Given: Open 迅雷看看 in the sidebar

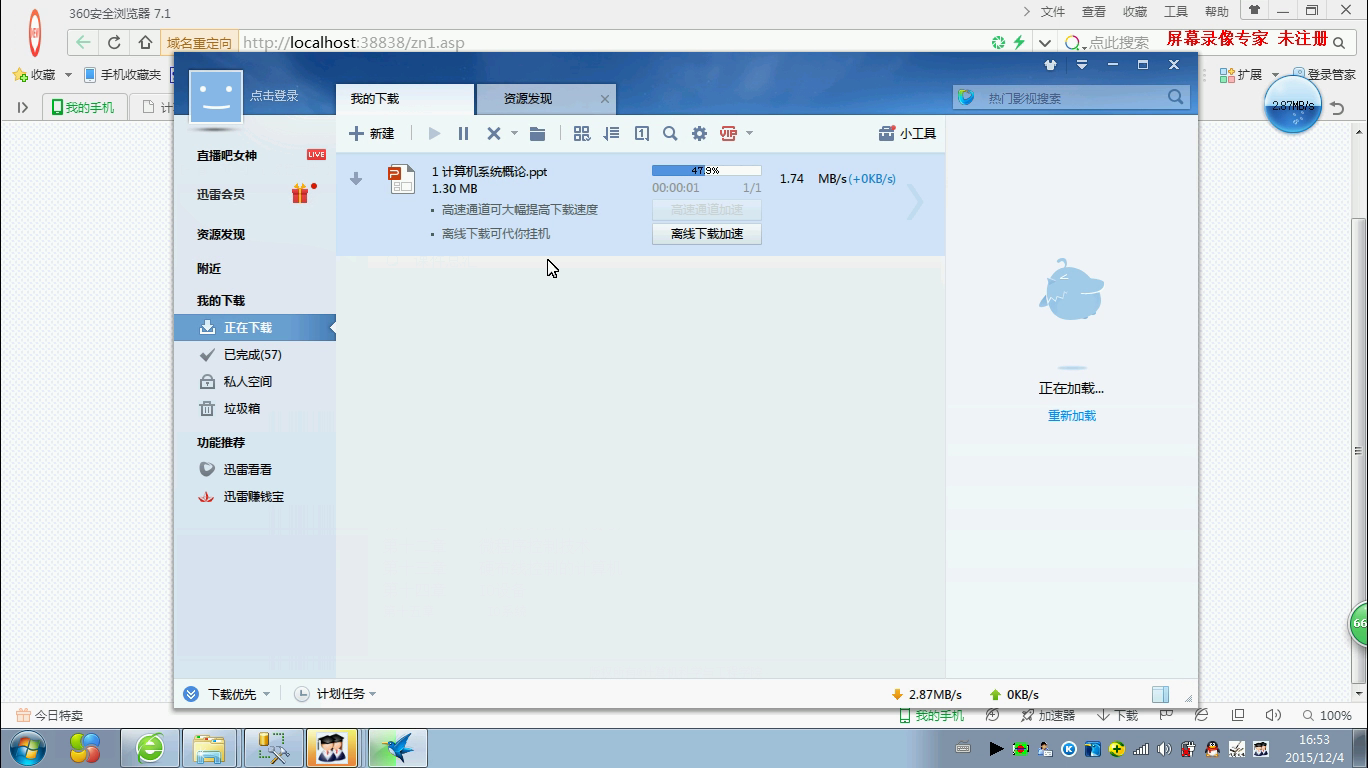Looking at the screenshot, I should (x=248, y=469).
